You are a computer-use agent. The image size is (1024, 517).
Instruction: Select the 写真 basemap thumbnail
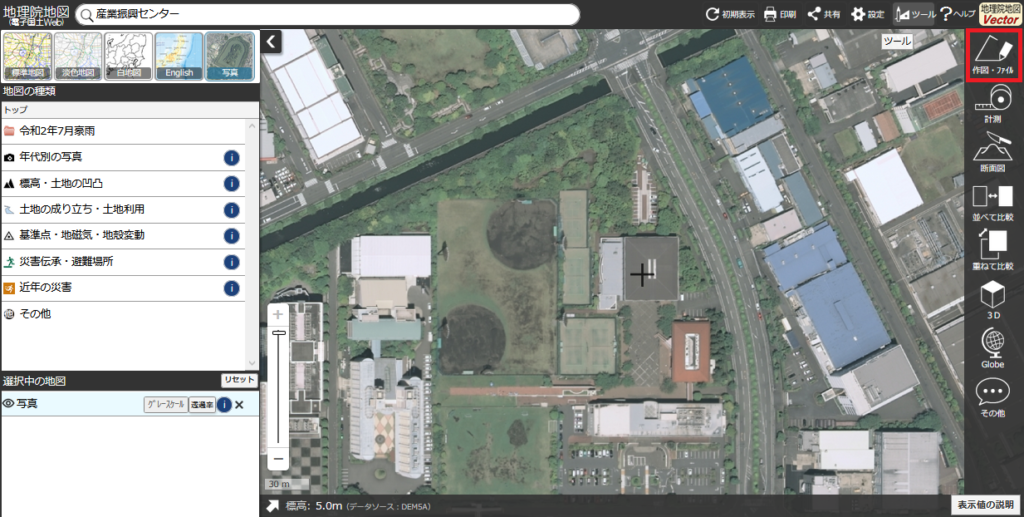(x=229, y=56)
